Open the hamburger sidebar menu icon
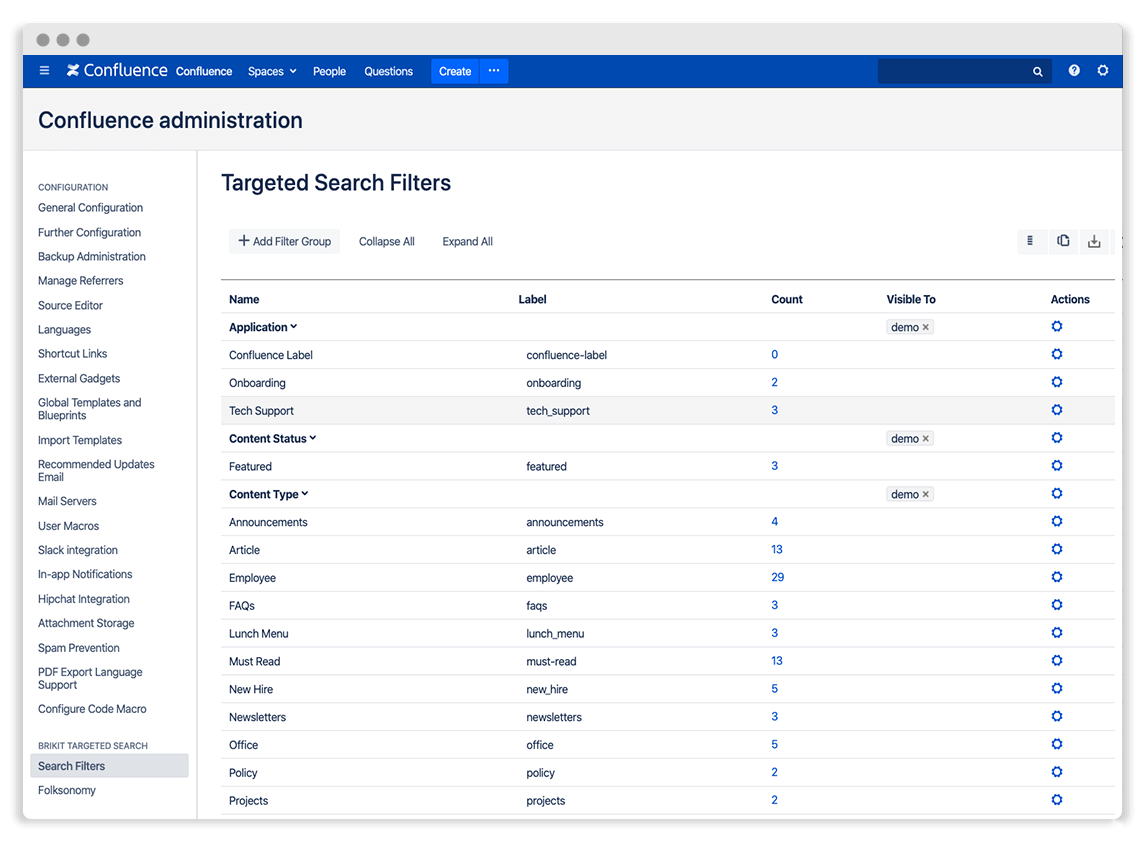1146x842 pixels. point(45,71)
